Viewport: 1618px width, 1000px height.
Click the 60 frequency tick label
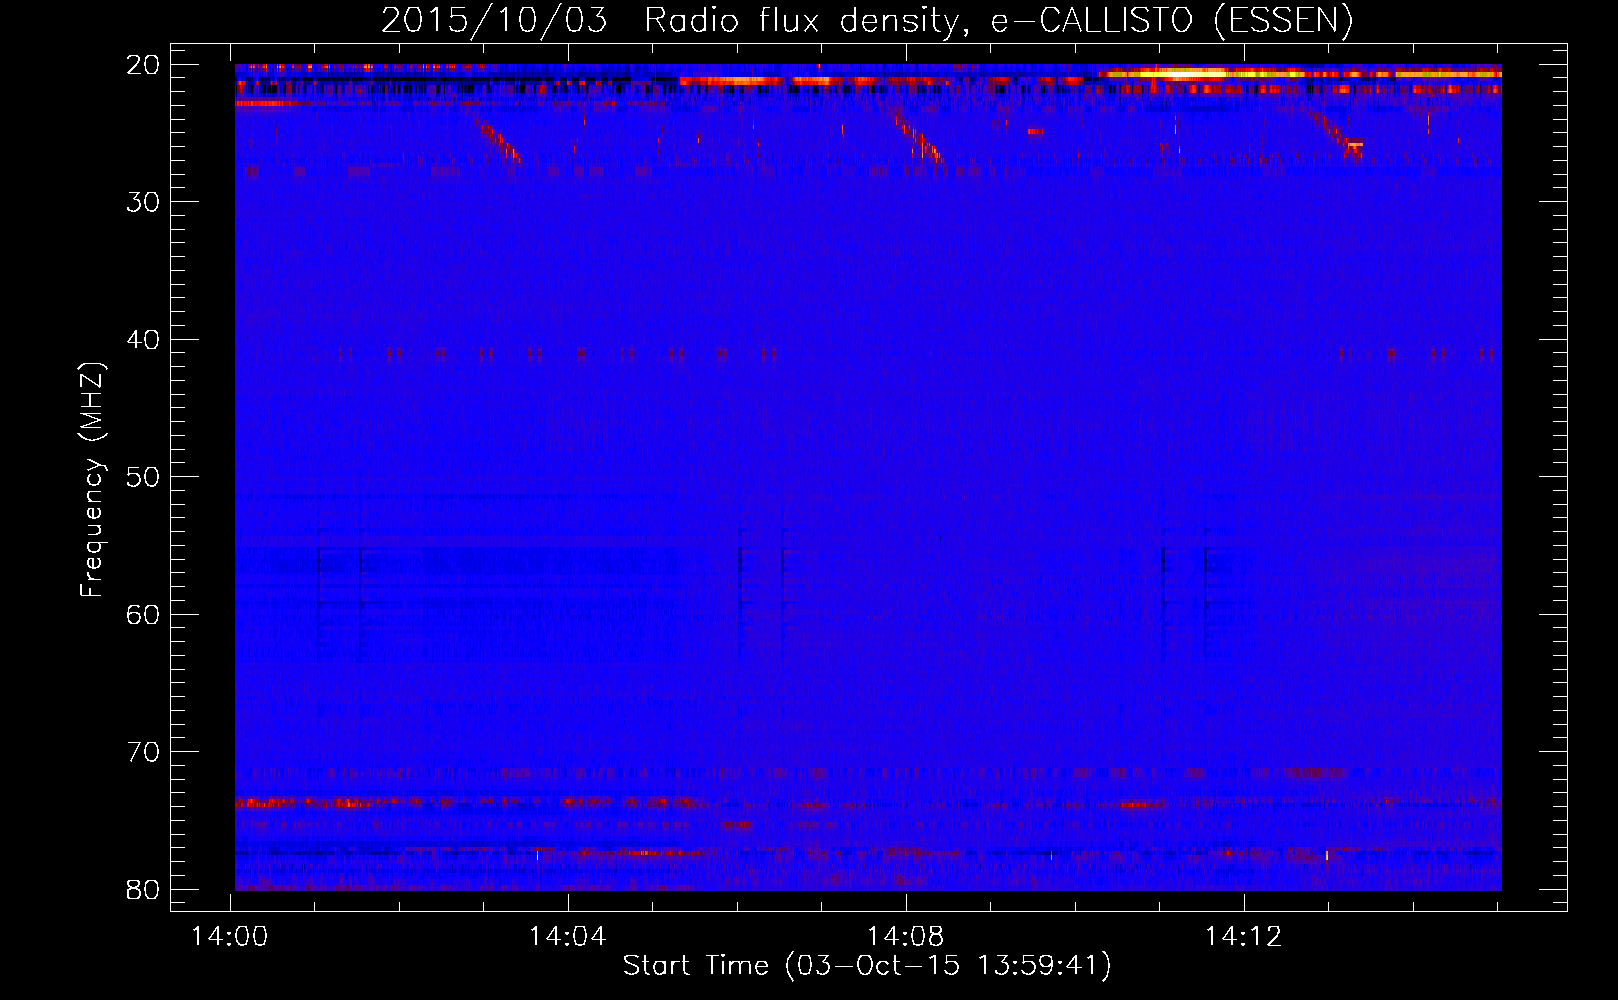point(143,613)
